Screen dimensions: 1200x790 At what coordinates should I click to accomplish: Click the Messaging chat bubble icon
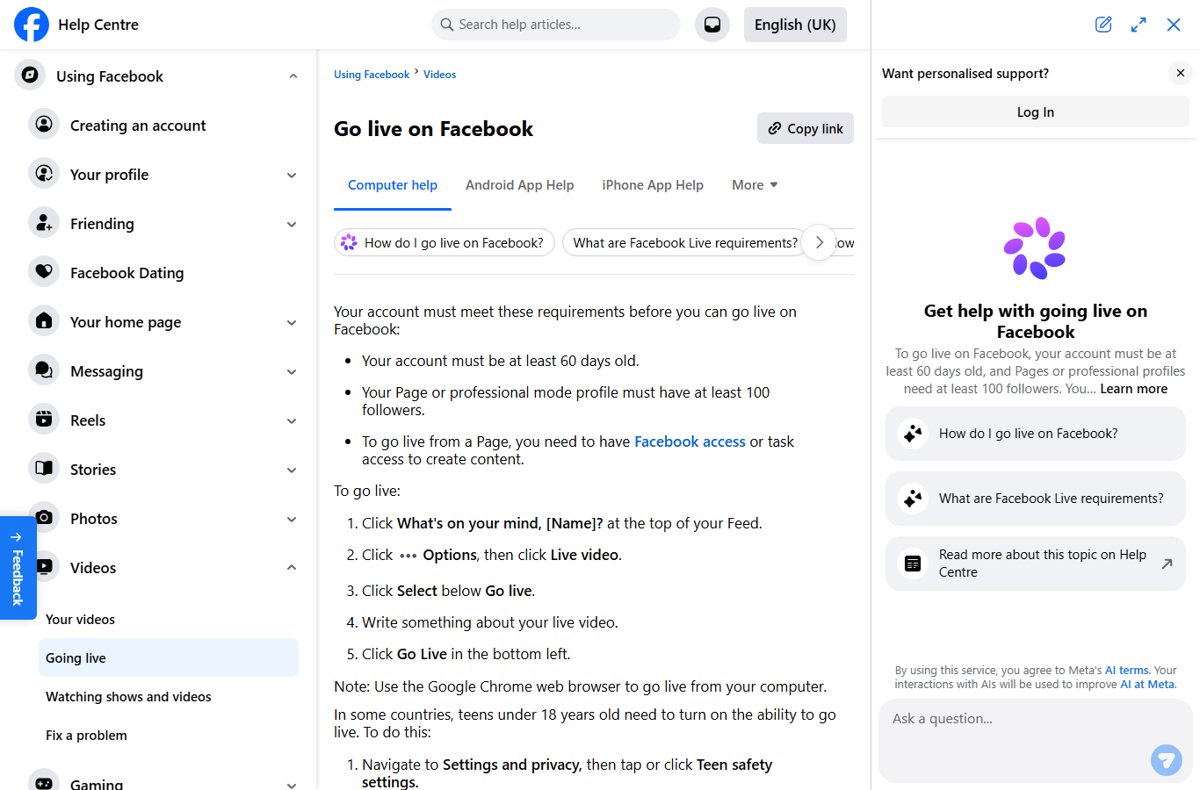44,371
